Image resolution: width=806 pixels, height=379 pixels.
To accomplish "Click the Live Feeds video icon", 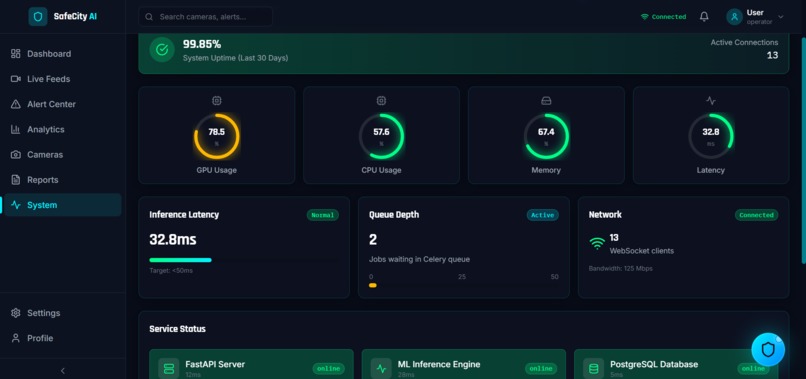I will pyautogui.click(x=15, y=79).
